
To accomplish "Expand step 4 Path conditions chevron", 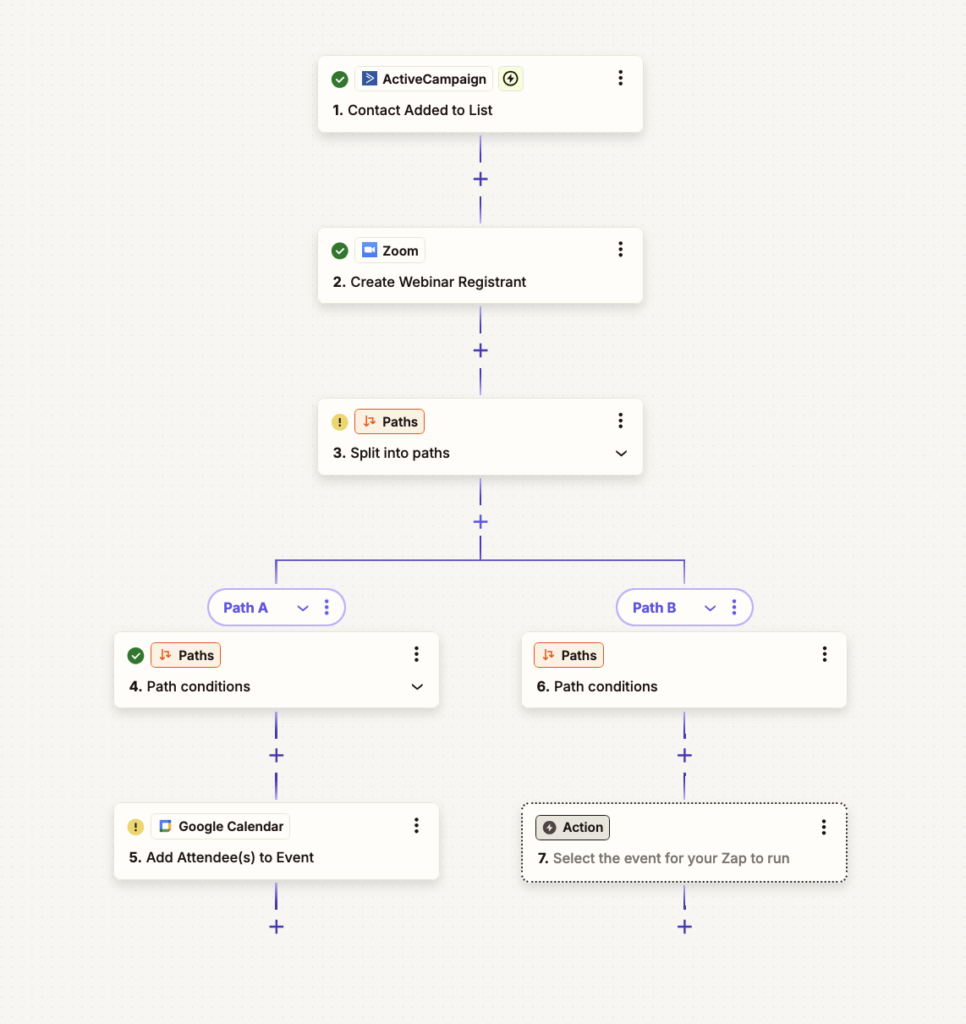I will [x=417, y=687].
